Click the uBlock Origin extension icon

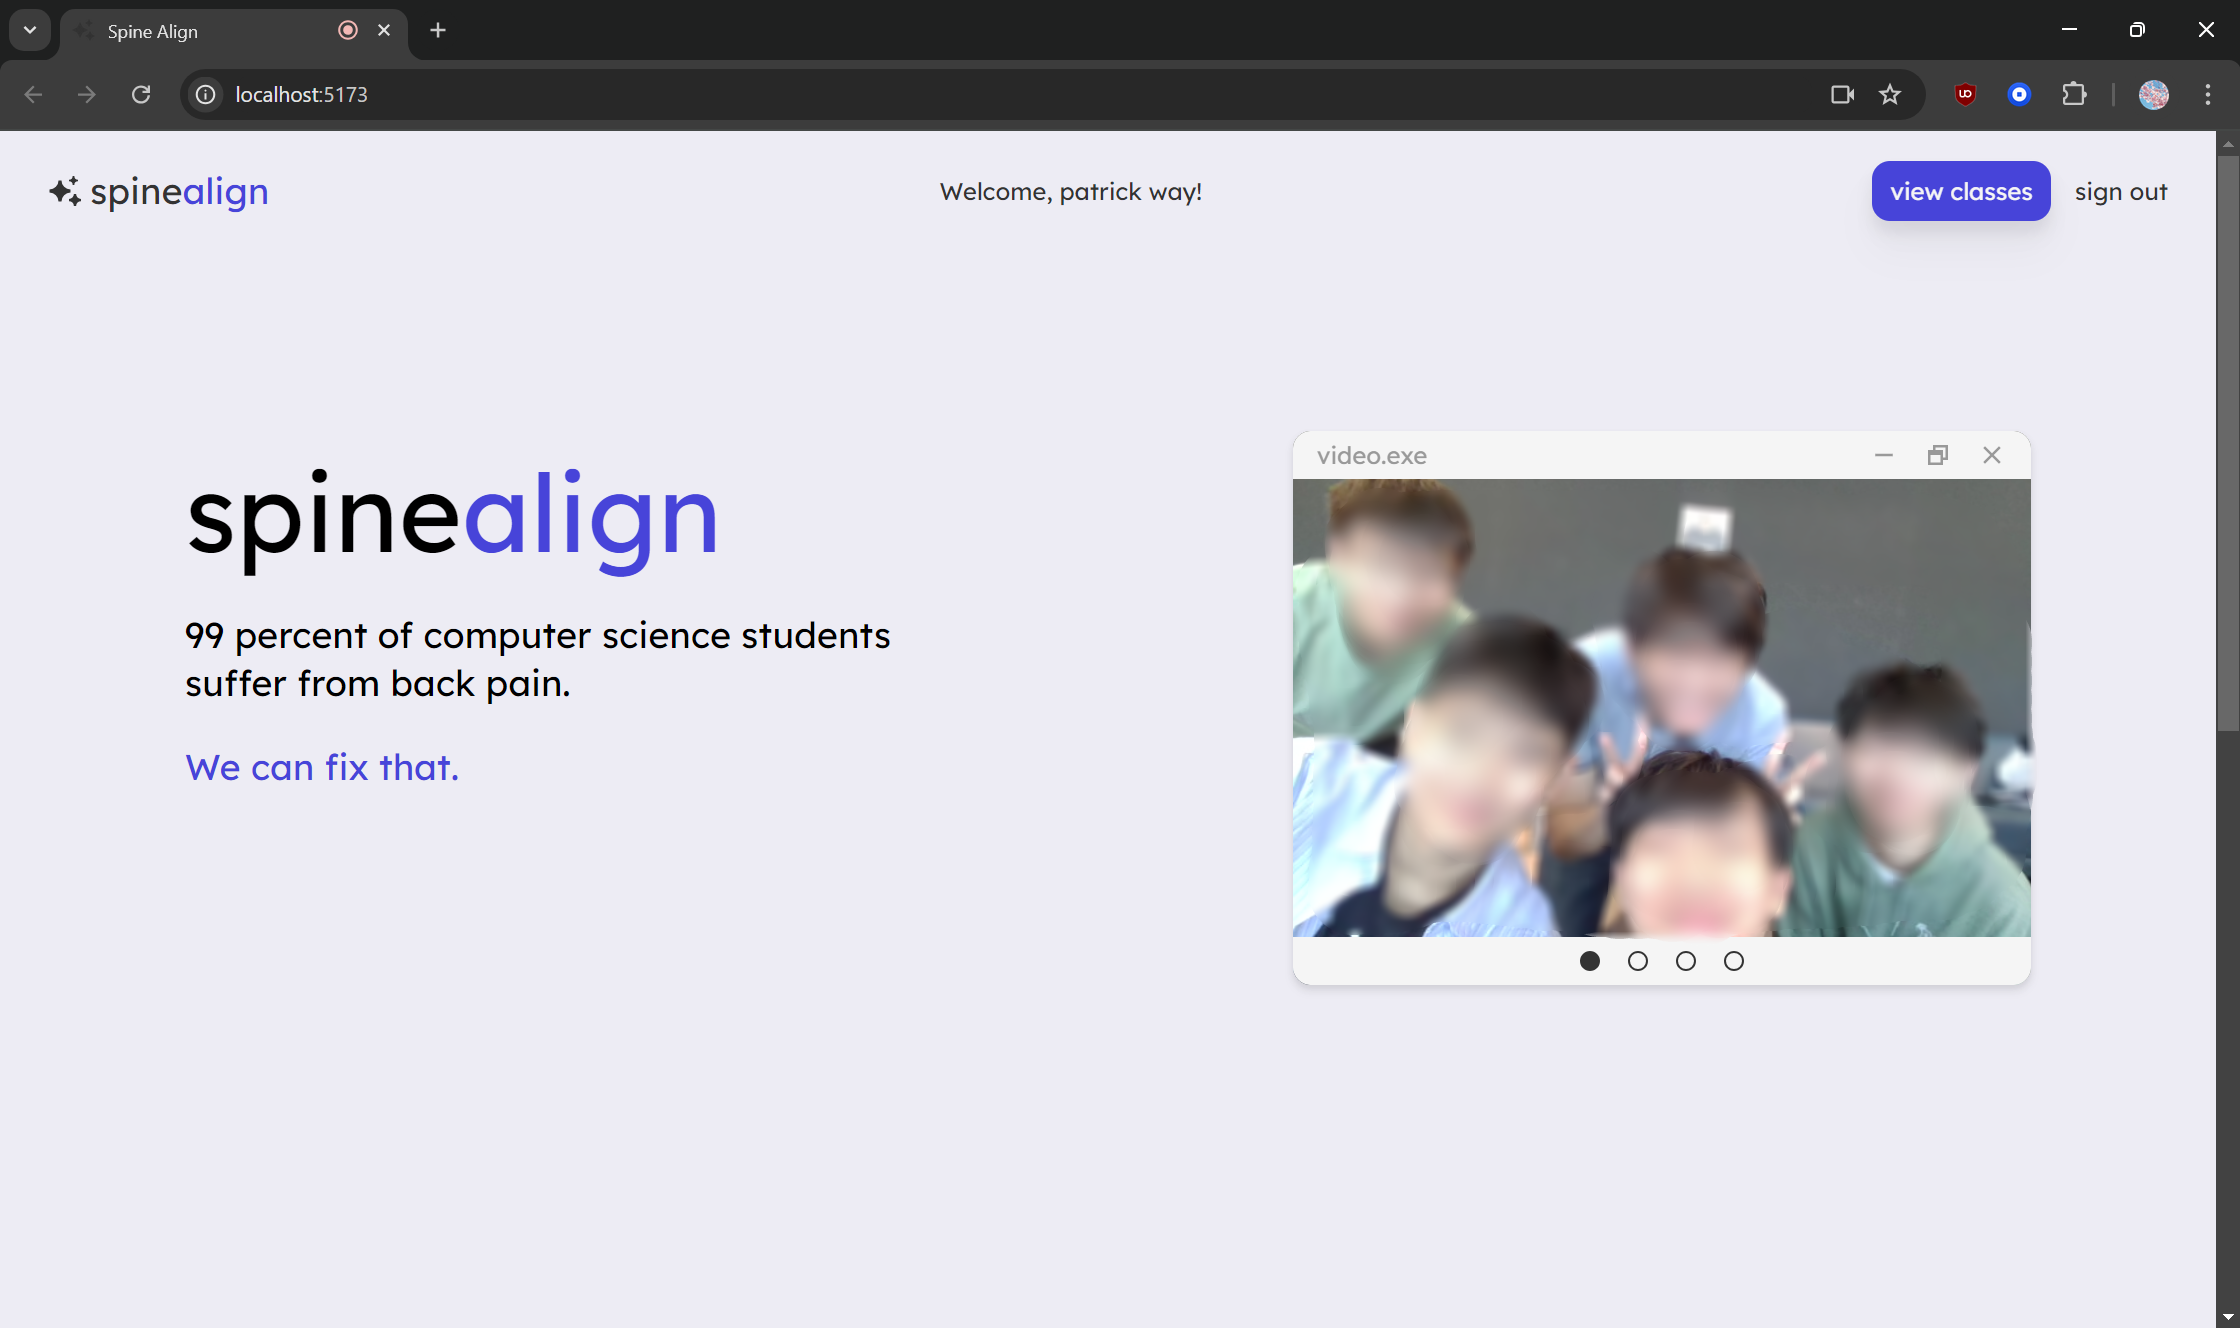pos(1965,94)
